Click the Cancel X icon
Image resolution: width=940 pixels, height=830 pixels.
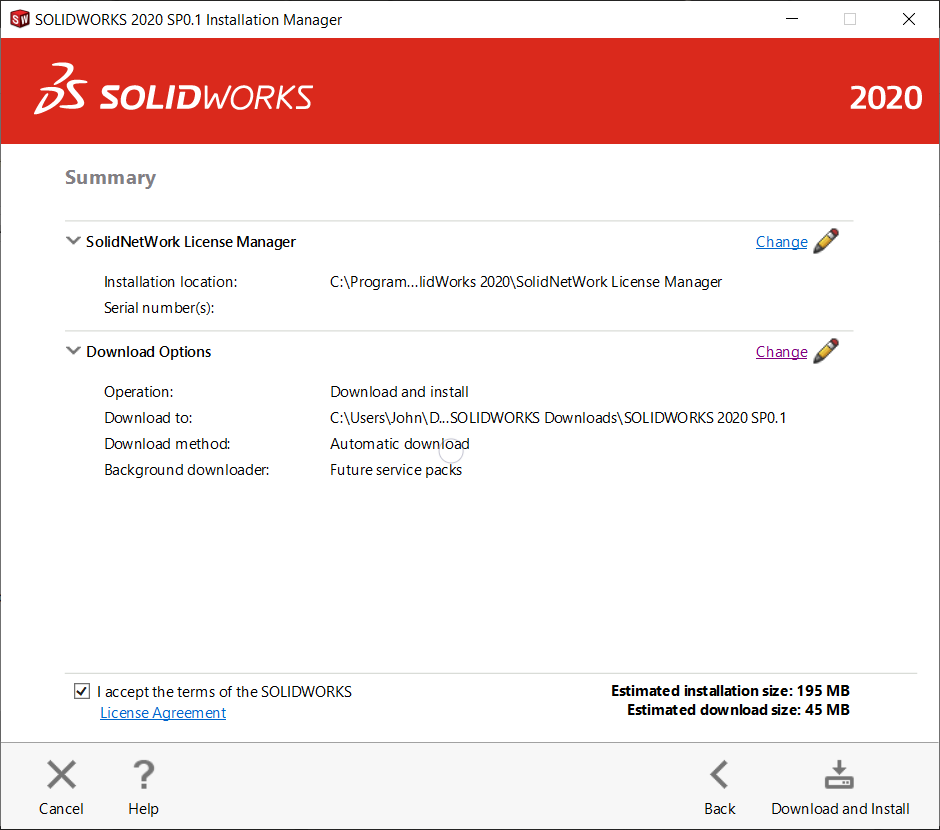tap(61, 774)
